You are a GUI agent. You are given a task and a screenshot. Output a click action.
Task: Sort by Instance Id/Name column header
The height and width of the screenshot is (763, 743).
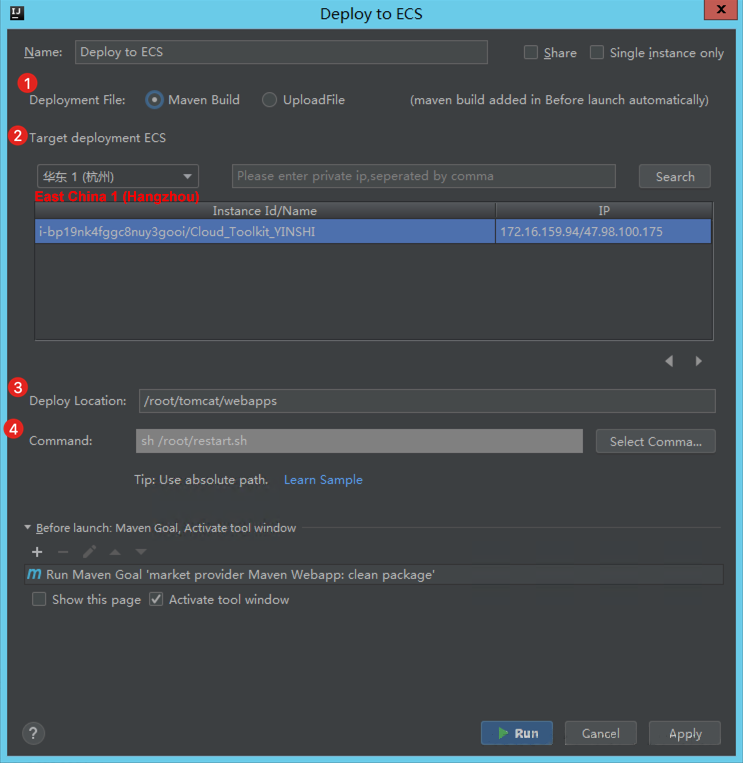(x=265, y=211)
